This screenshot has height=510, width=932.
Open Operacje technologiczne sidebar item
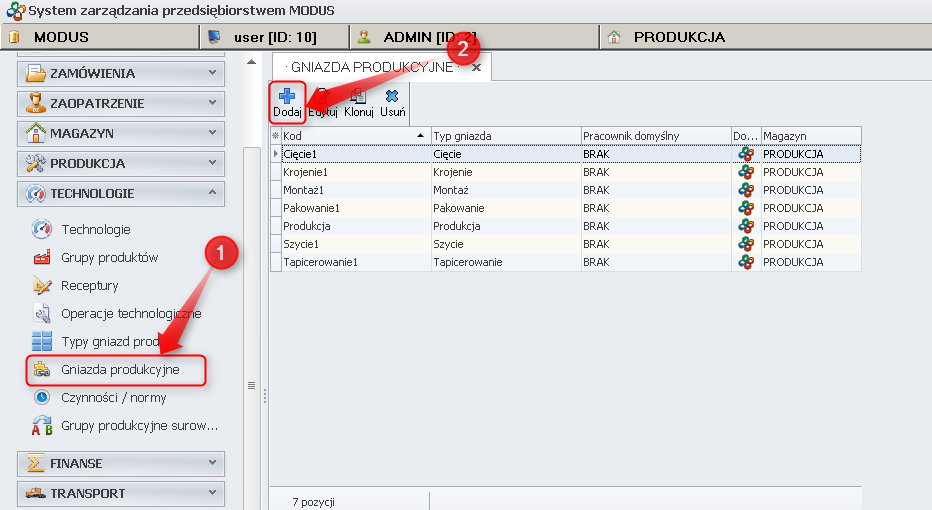click(x=130, y=313)
